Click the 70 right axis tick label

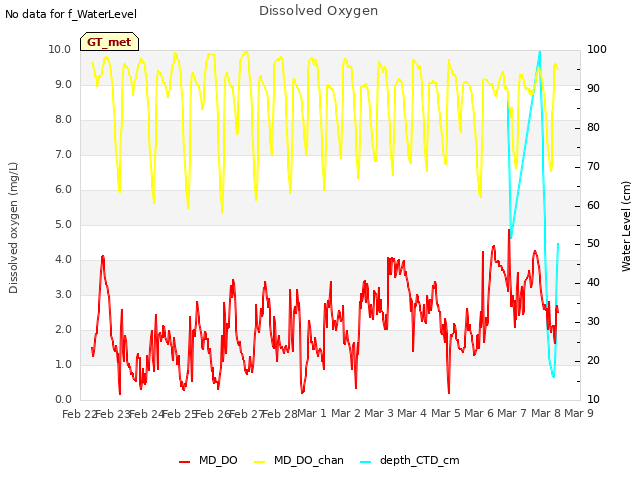[x=593, y=166]
